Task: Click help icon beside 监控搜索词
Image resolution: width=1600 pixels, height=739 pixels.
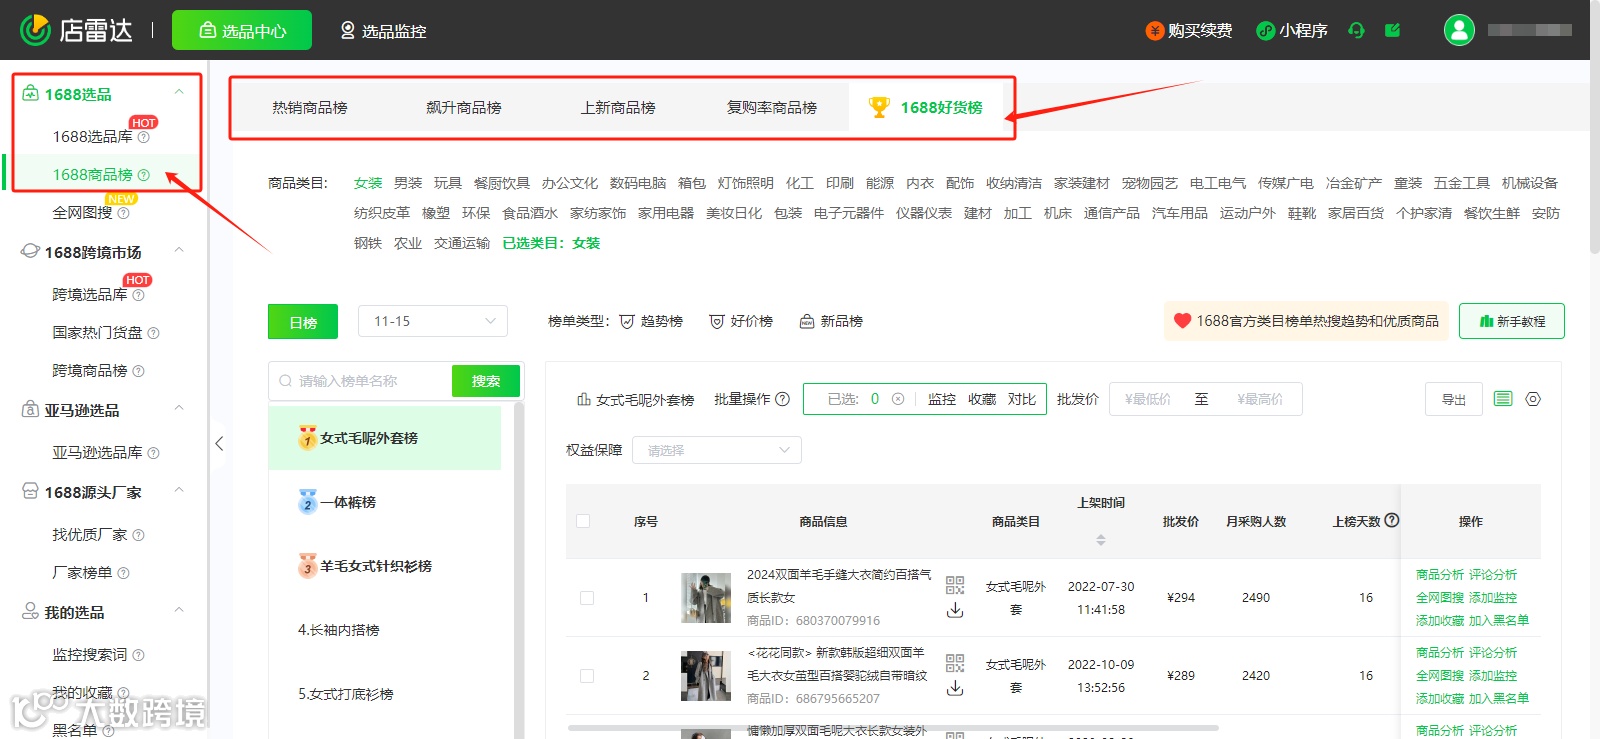Action: click(x=139, y=655)
